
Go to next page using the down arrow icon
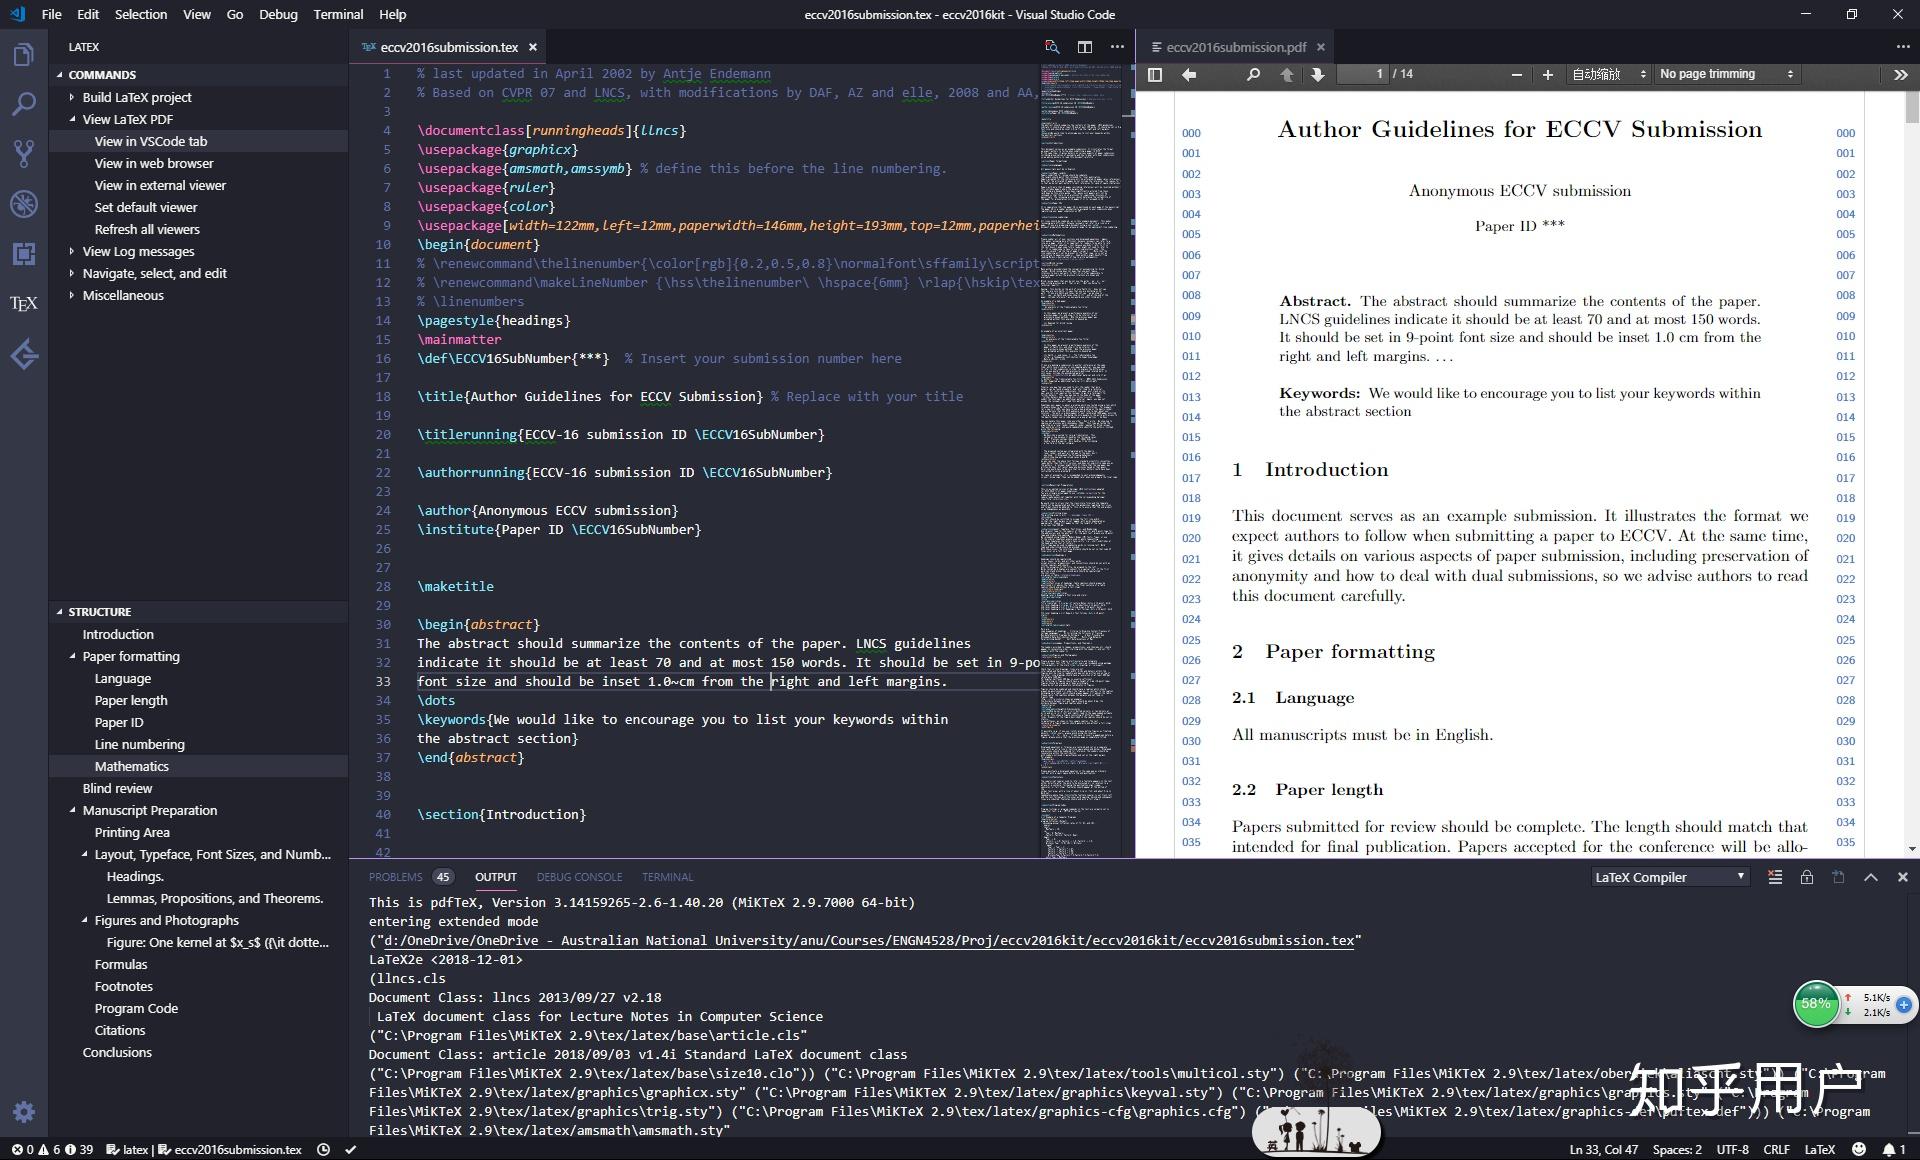[x=1319, y=74]
